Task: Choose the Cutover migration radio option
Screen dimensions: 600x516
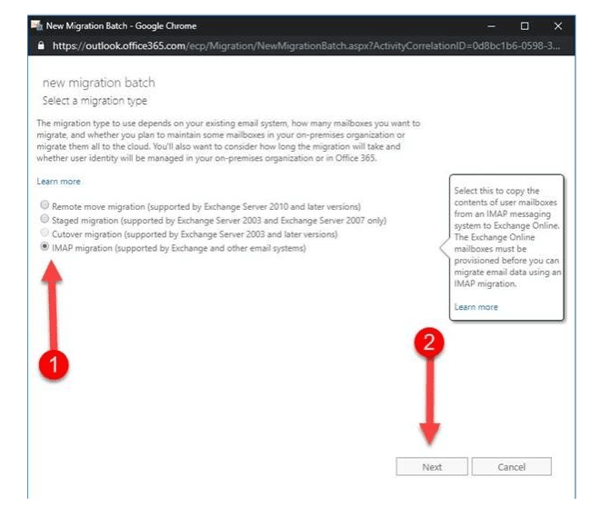Action: click(45, 233)
